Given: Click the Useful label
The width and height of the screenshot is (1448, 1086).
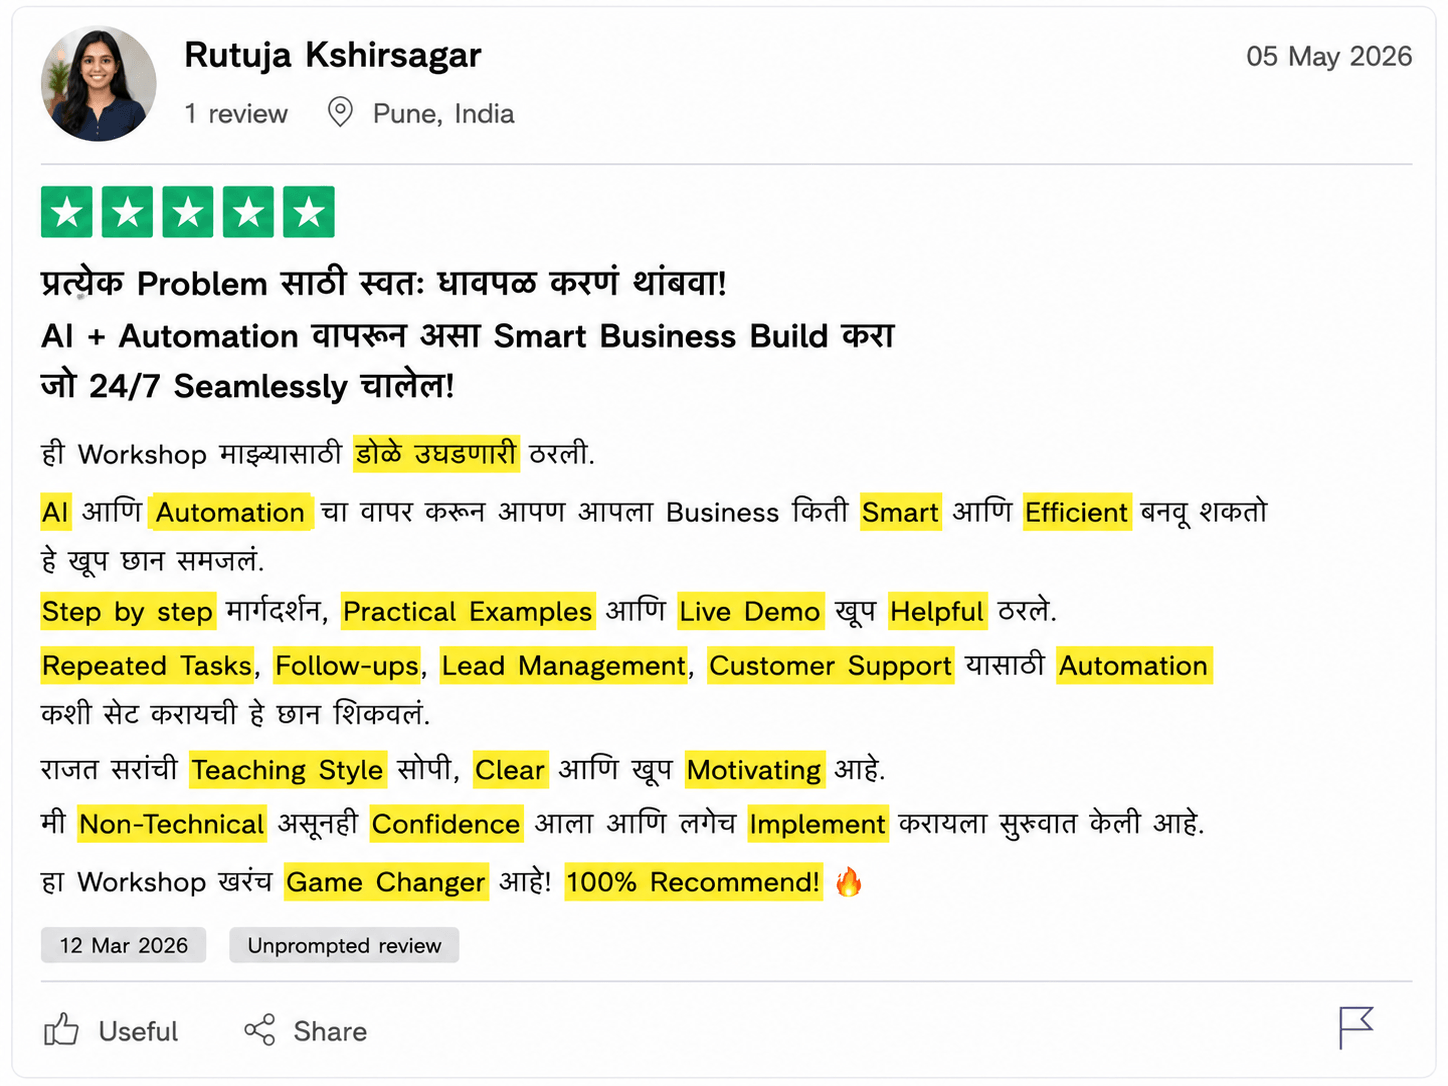Looking at the screenshot, I should tap(138, 1031).
